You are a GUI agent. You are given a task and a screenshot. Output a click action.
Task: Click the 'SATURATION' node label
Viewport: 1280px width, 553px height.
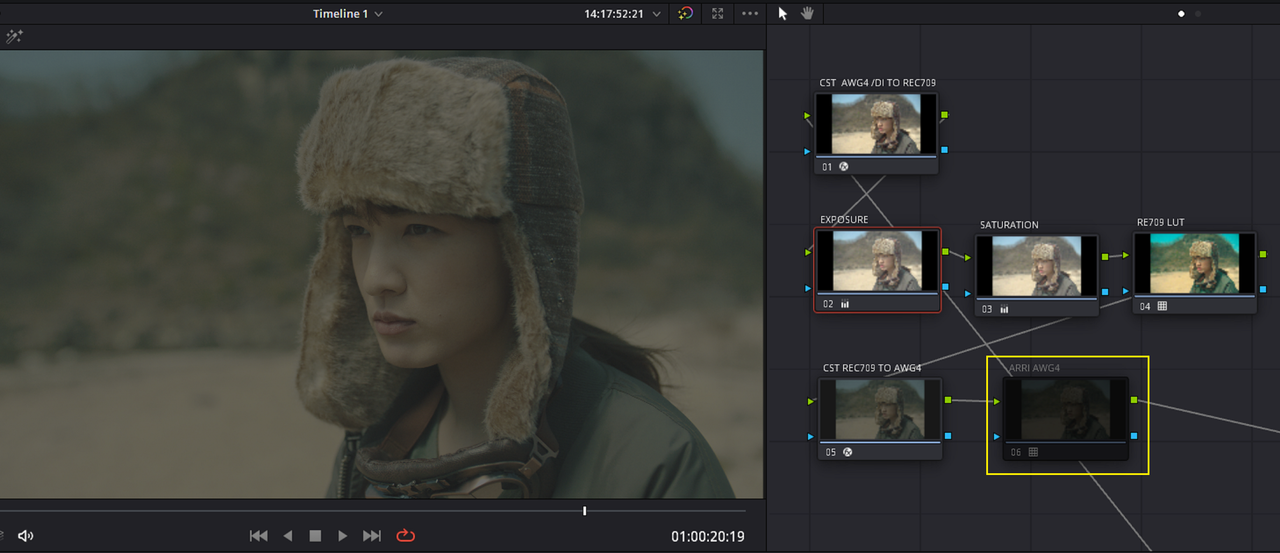1009,225
